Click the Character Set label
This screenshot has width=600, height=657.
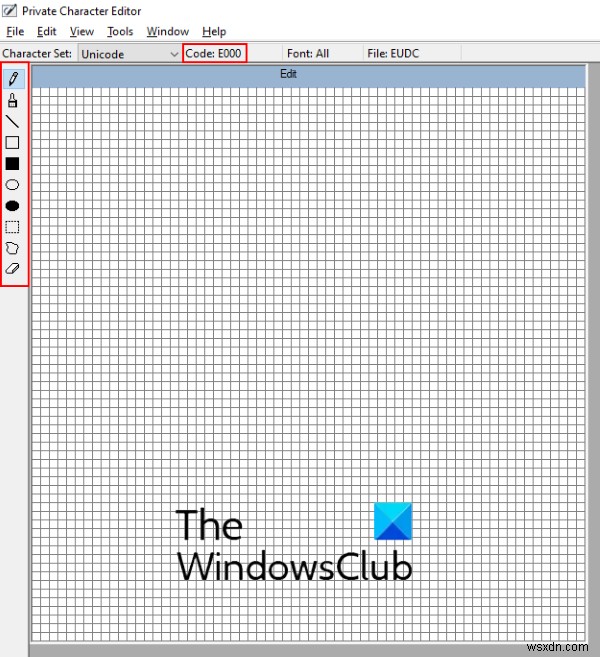[x=37, y=53]
